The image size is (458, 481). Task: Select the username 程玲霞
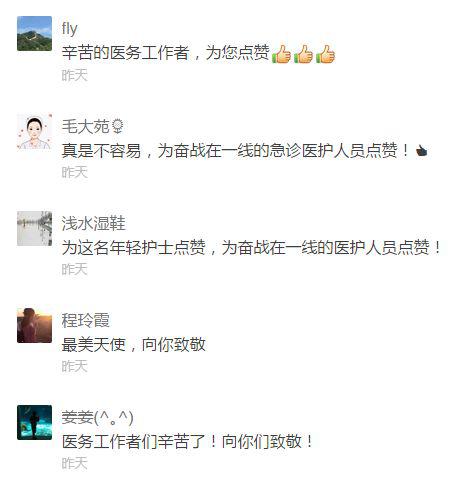tap(85, 320)
